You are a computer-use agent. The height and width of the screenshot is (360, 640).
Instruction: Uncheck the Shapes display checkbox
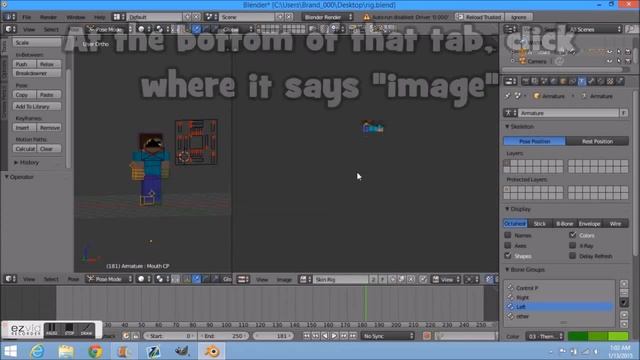[x=508, y=256]
